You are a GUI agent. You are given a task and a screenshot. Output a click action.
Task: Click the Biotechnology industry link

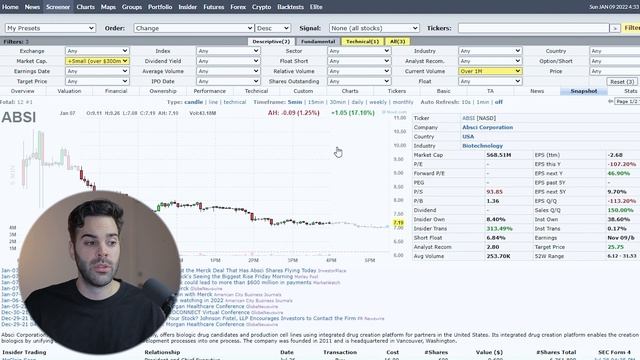pos(482,146)
